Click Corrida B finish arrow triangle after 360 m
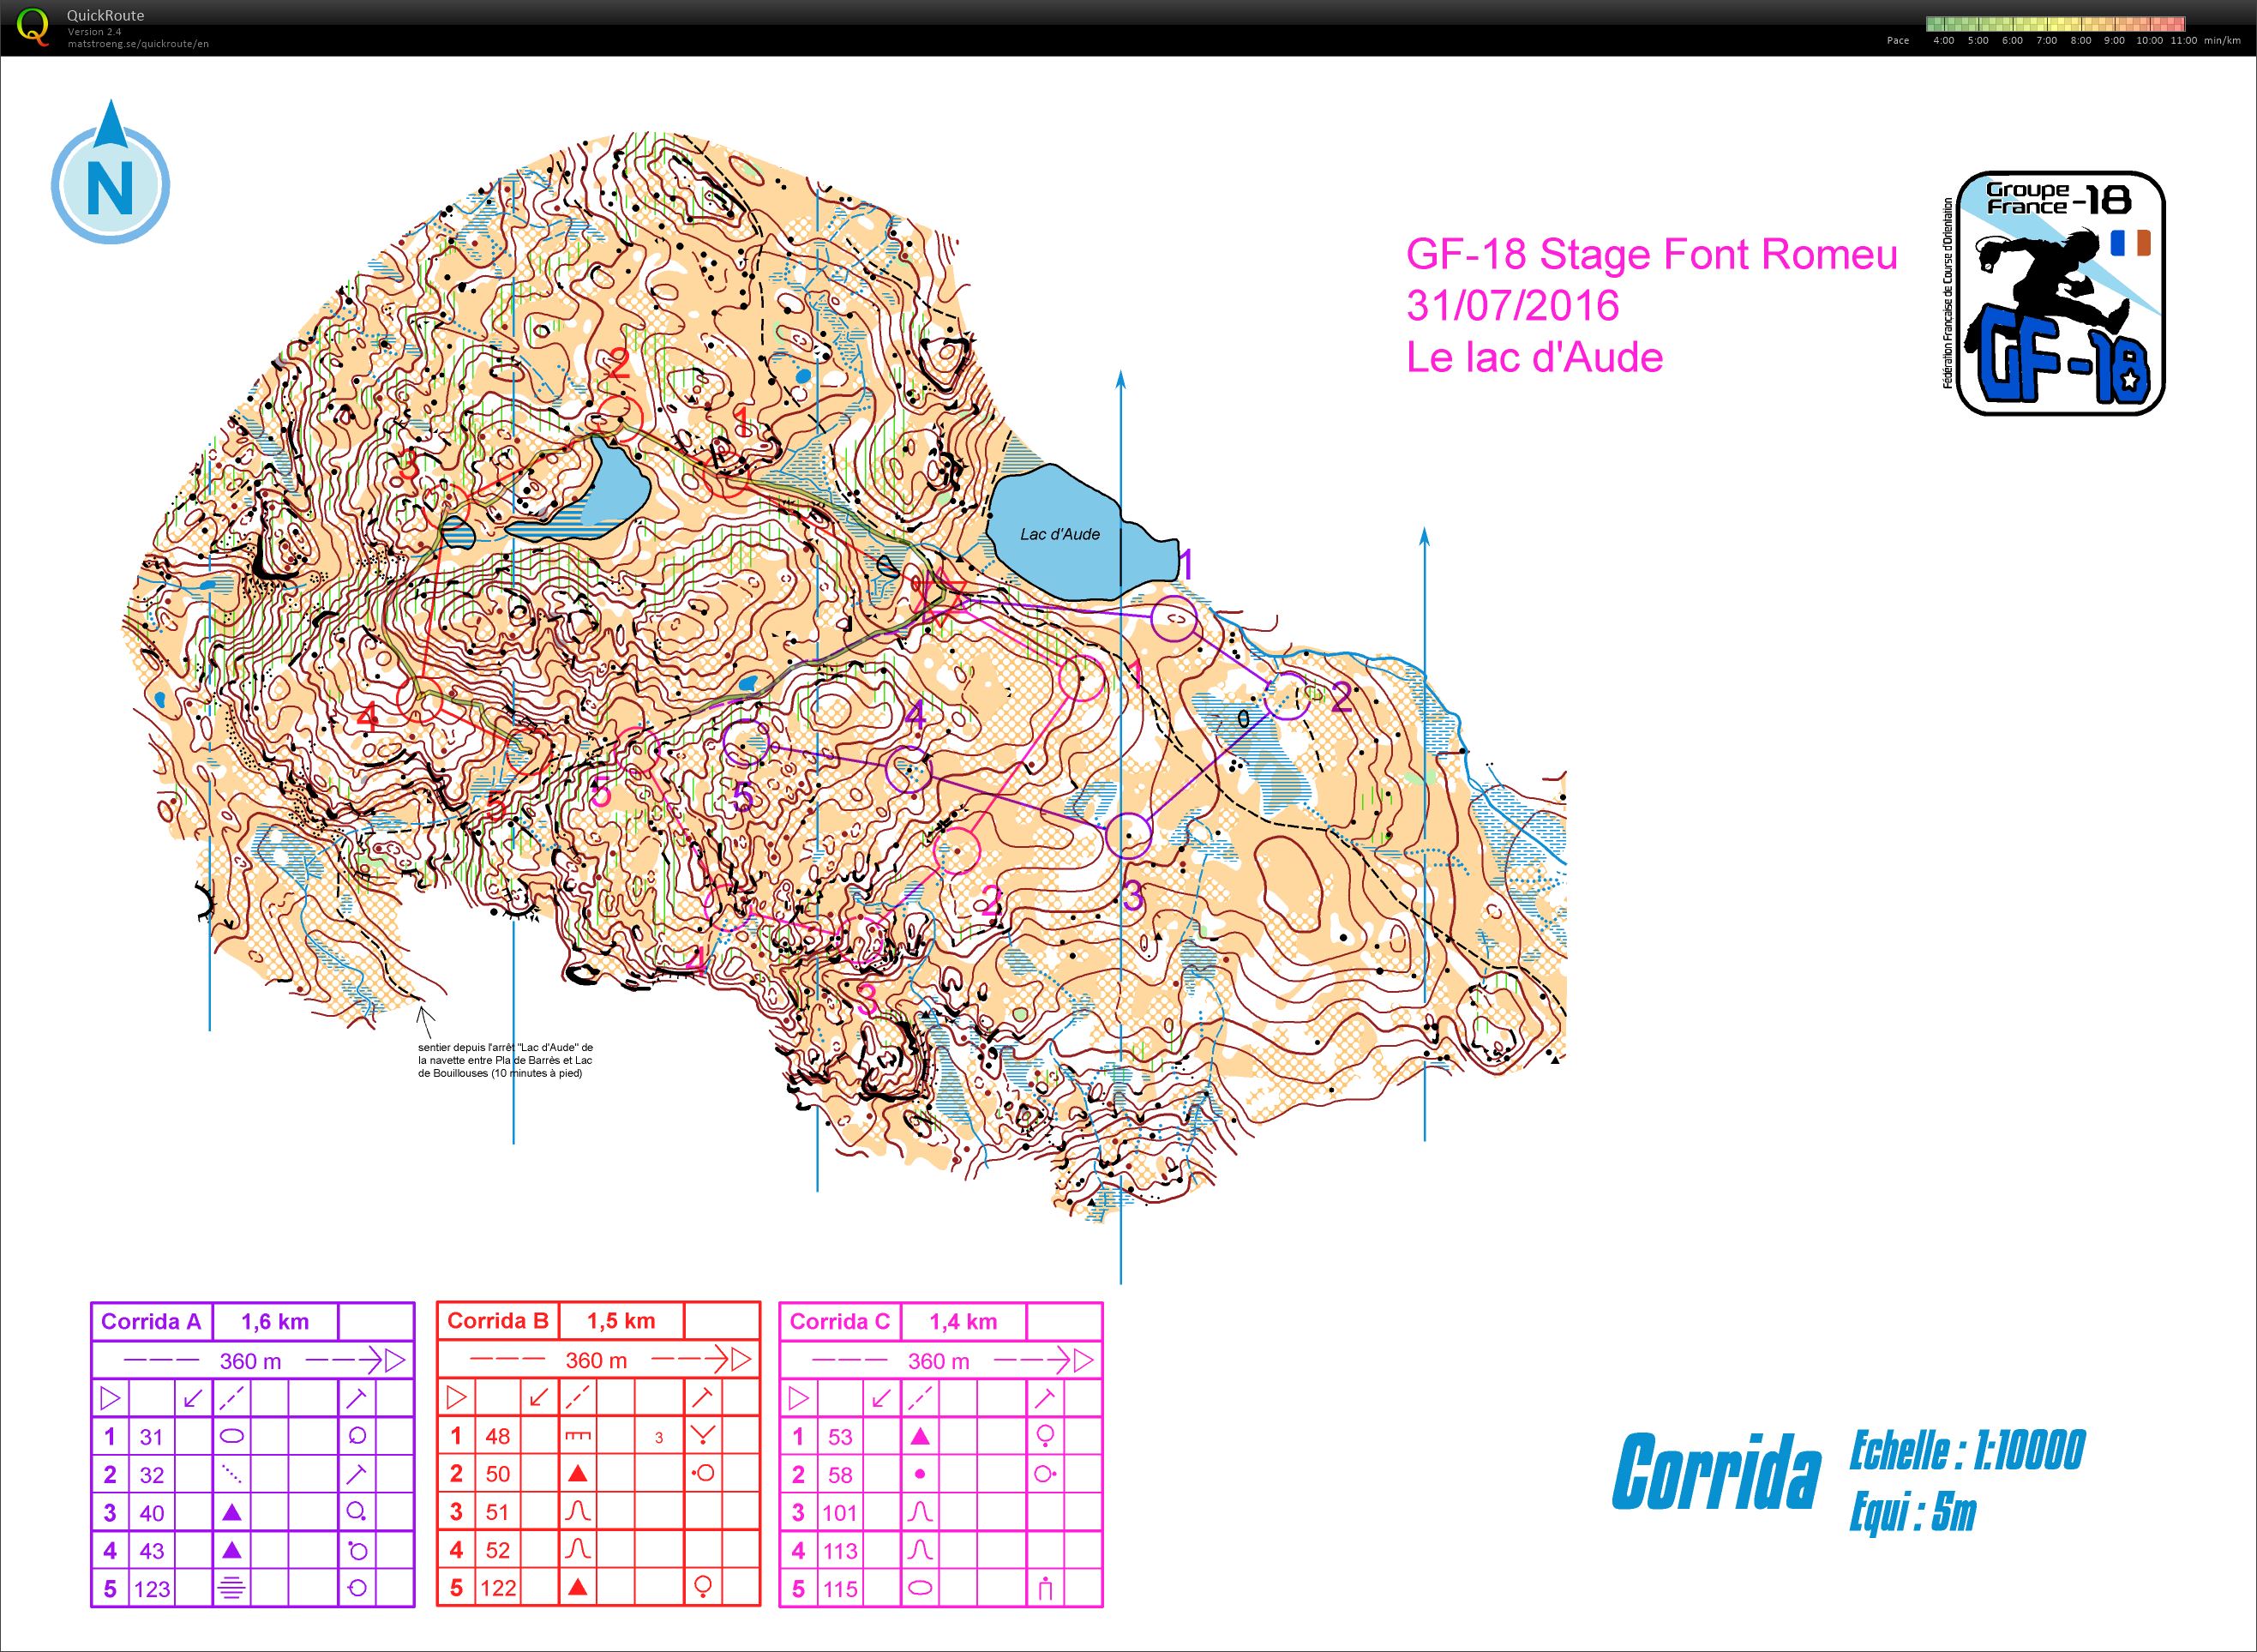The height and width of the screenshot is (1652, 2257). click(x=742, y=1360)
